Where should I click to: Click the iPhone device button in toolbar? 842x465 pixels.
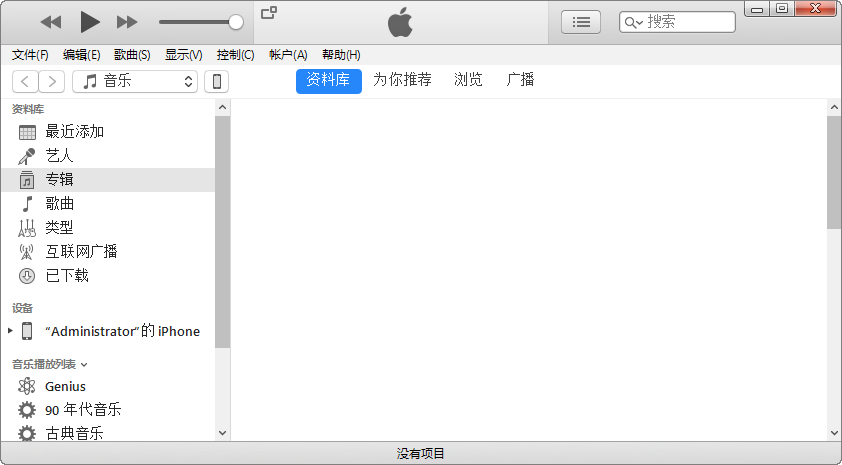[216, 81]
